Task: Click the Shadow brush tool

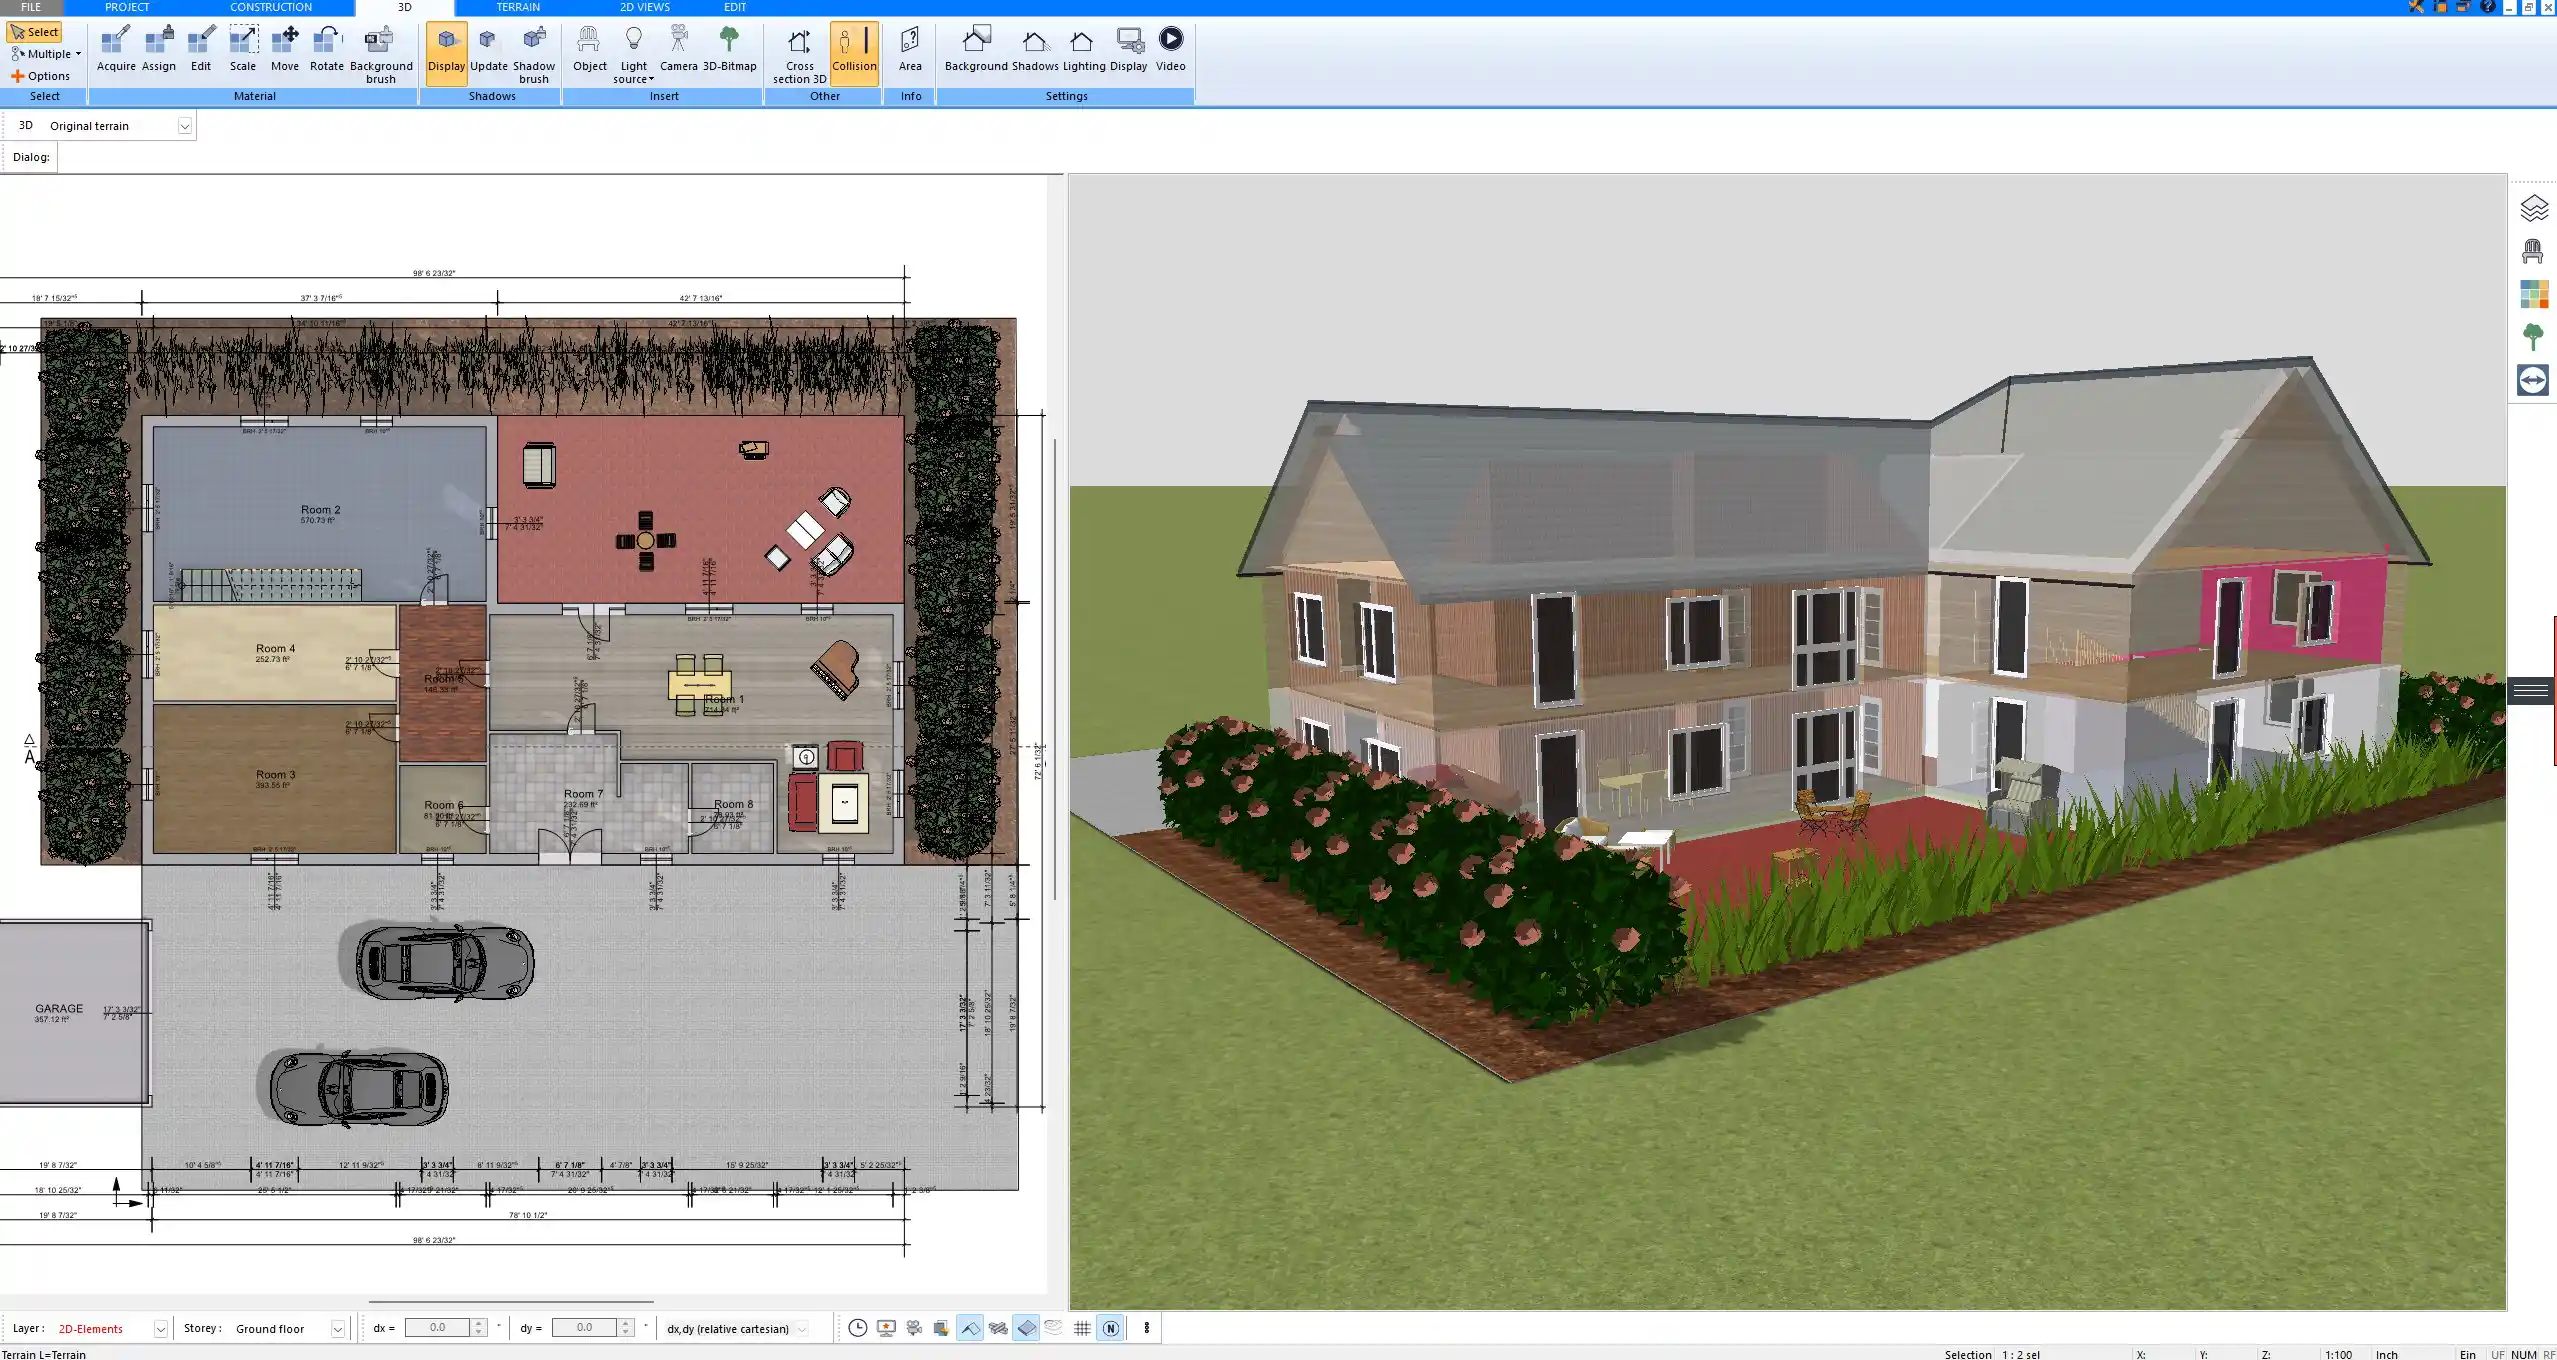Action: 533,54
